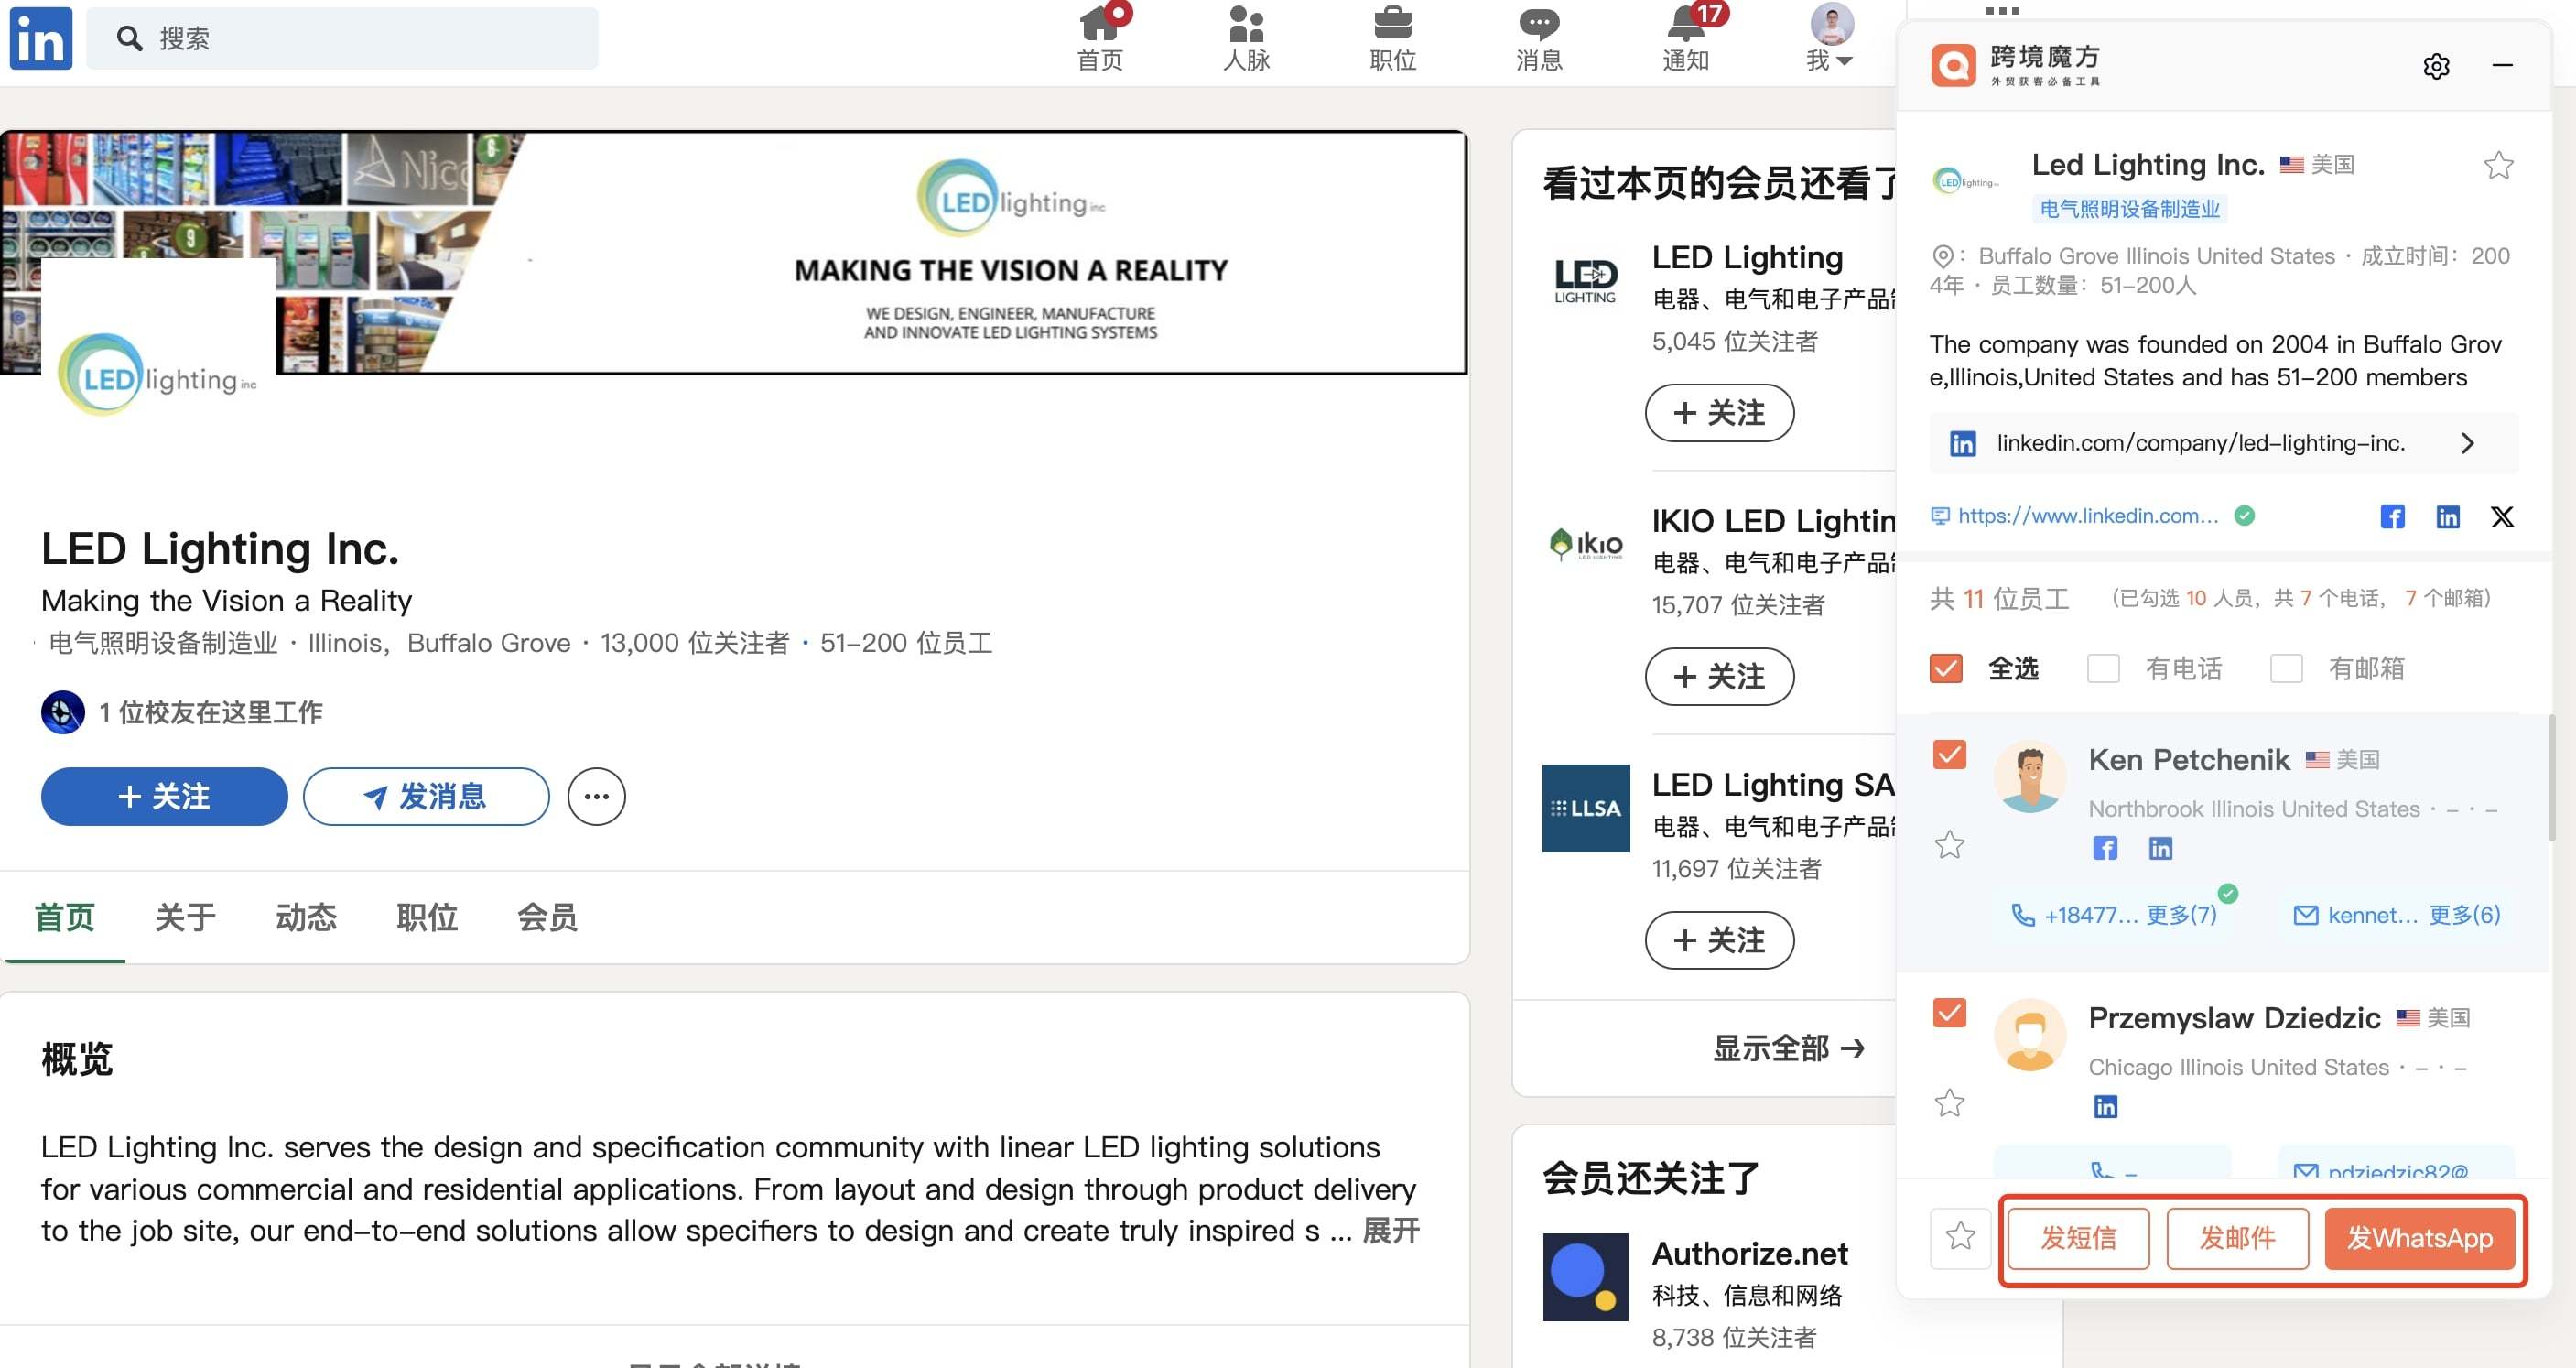Open the 51-200 位员工 link
Viewport: 2576px width, 1368px height.
[906, 643]
